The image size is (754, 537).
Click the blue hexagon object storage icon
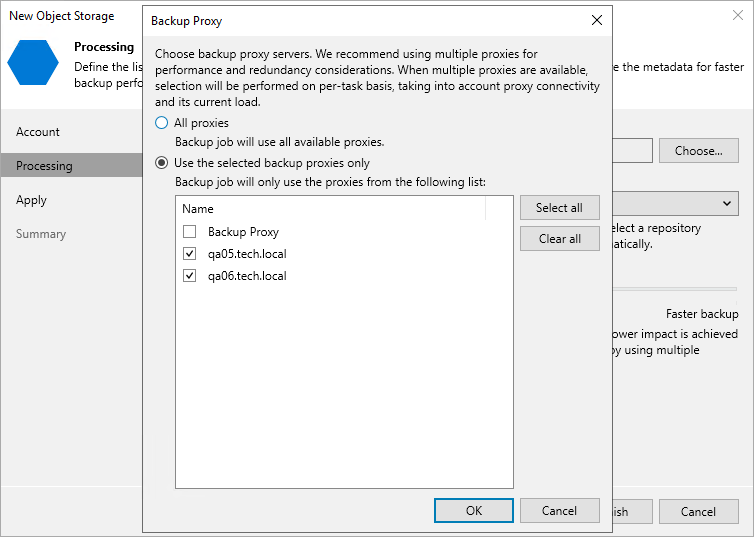pyautogui.click(x=33, y=62)
